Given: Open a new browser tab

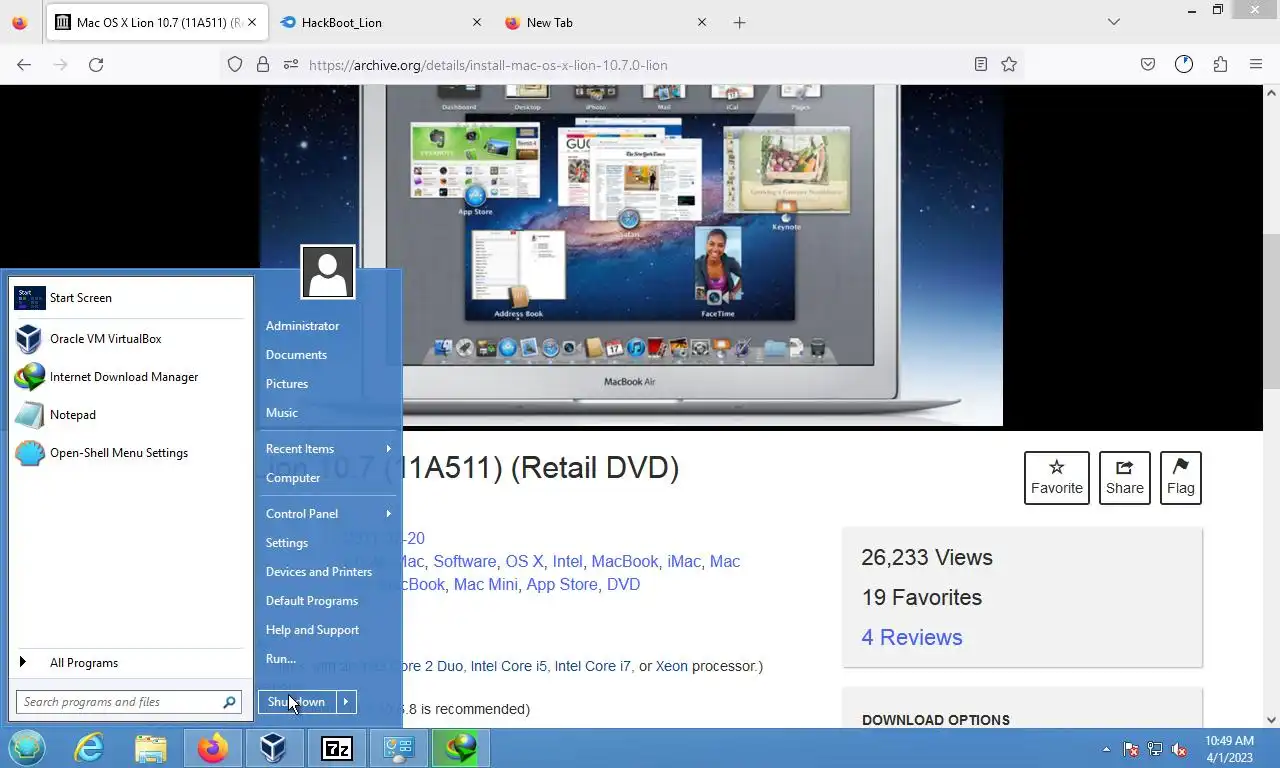Looking at the screenshot, I should pos(739,22).
